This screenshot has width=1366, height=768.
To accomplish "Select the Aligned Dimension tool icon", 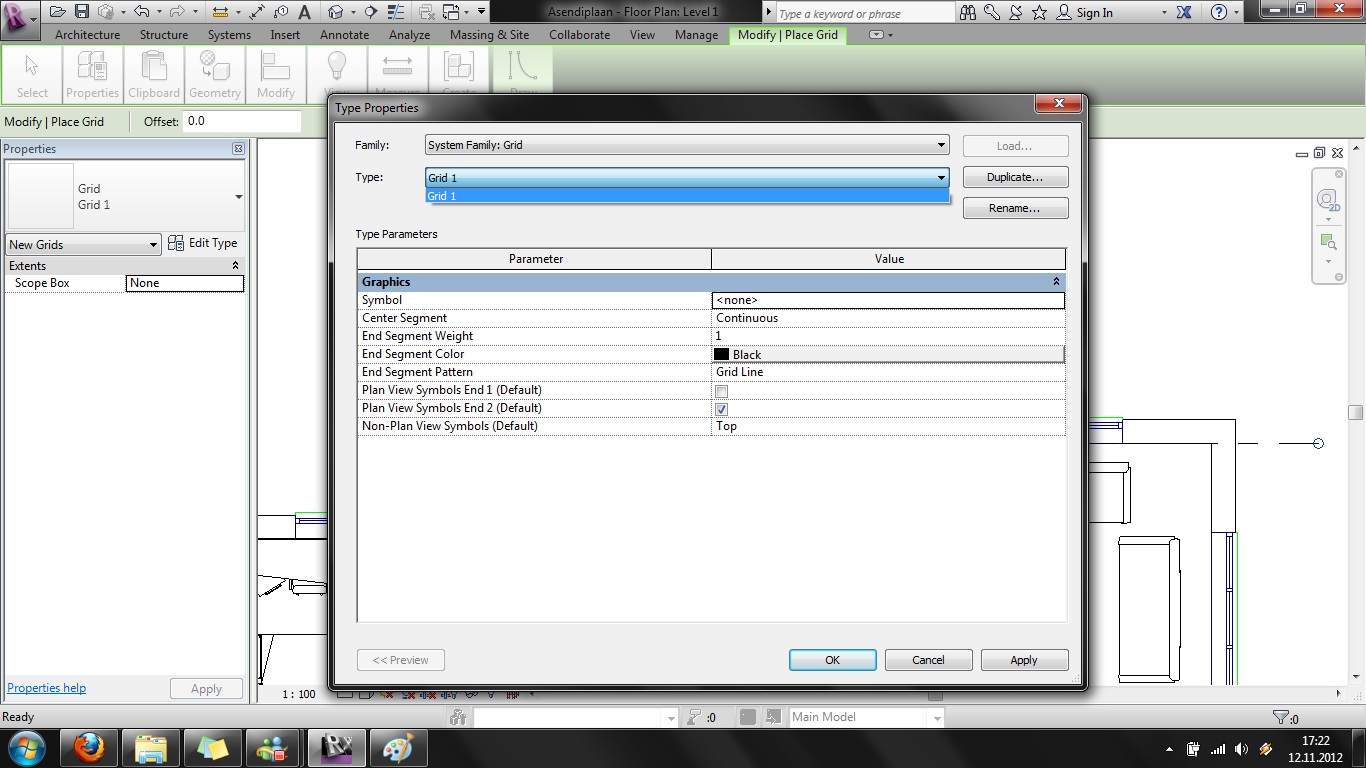I will (x=258, y=12).
